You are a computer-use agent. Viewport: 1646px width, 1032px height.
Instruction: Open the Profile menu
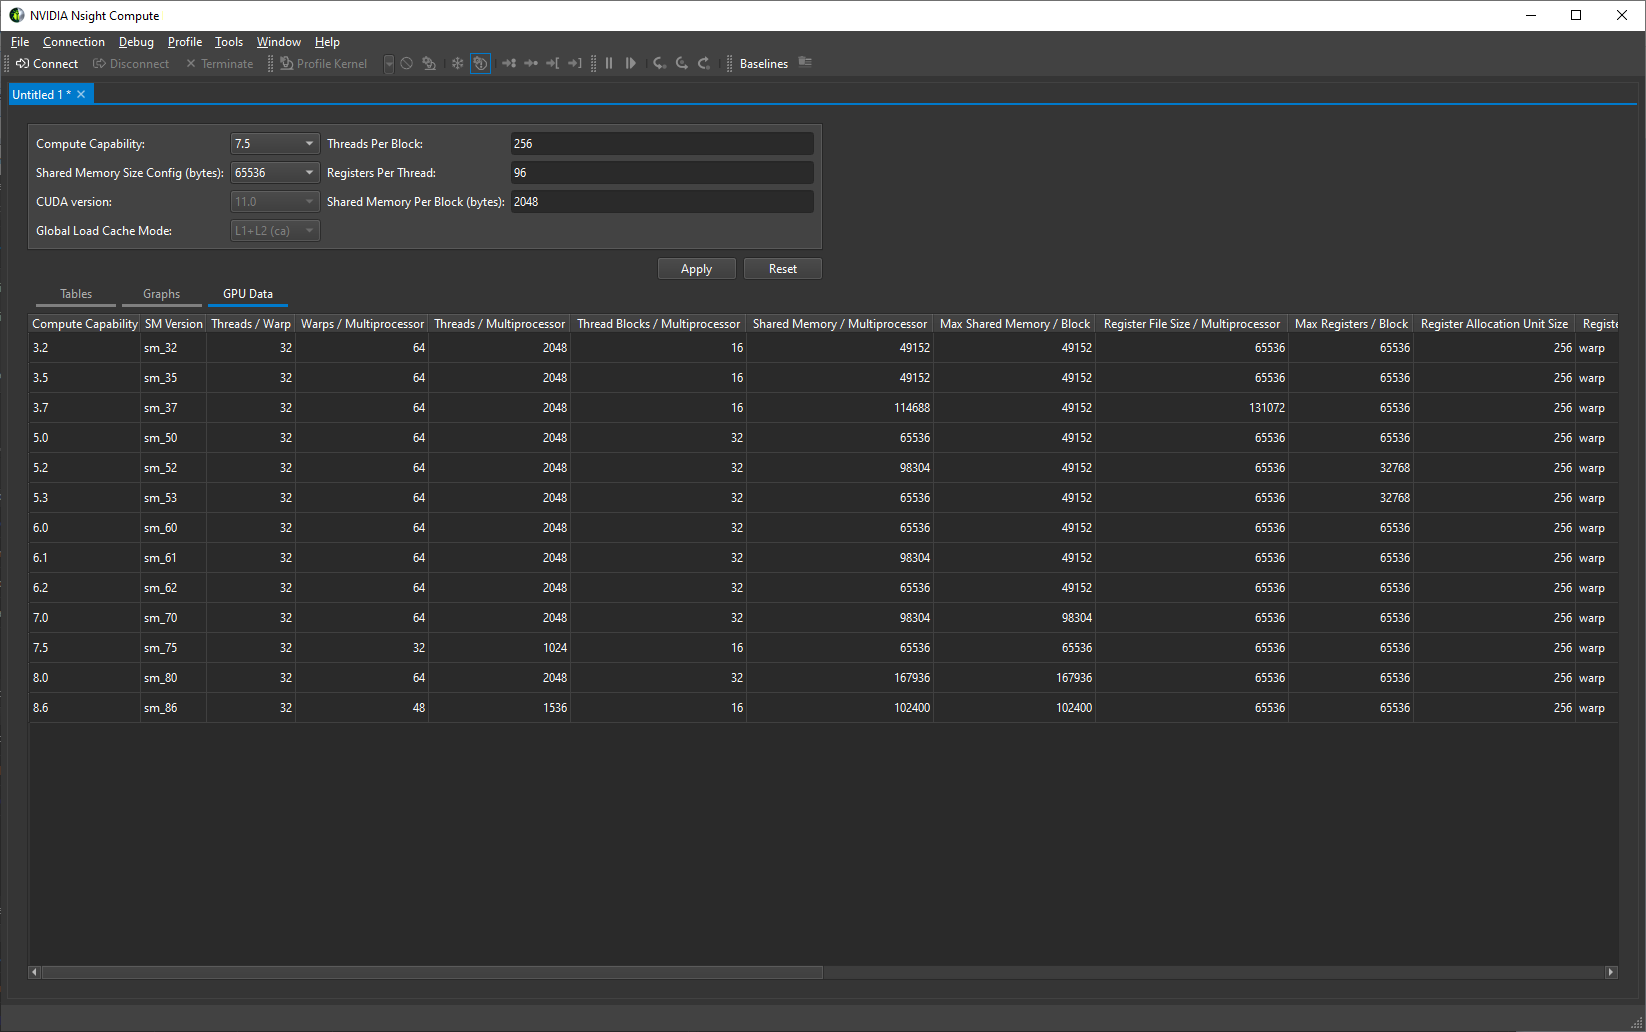(x=185, y=42)
